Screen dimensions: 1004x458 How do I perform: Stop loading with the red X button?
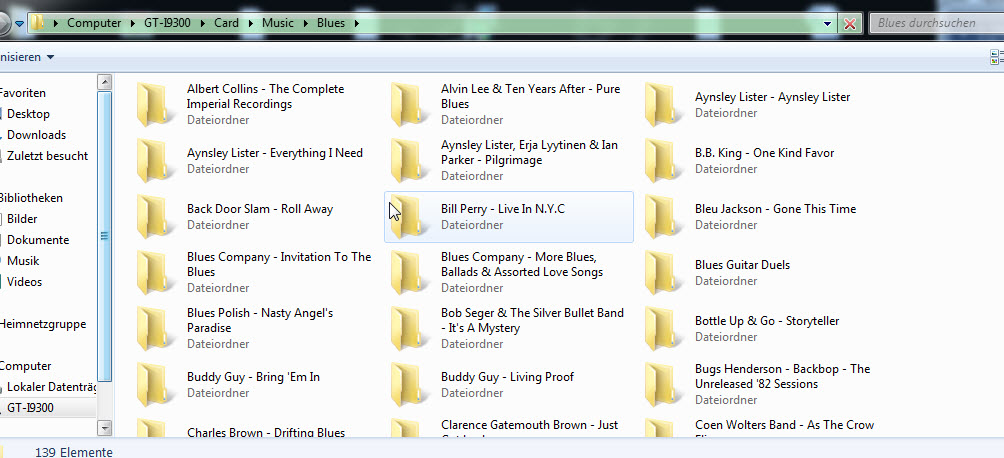click(x=850, y=24)
